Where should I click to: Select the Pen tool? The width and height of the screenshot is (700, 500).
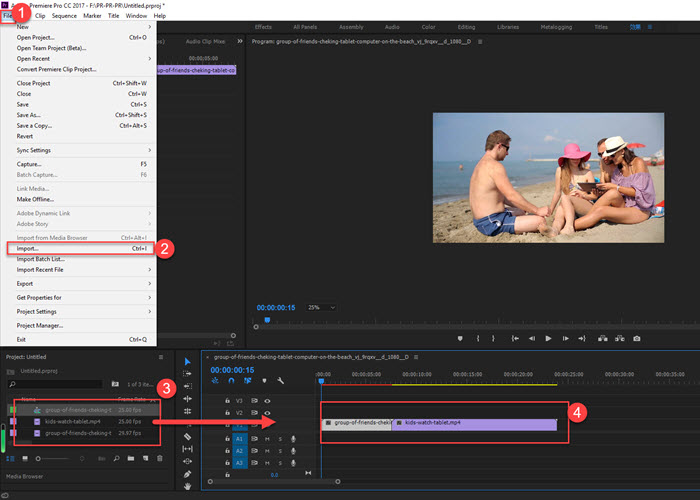tap(188, 474)
